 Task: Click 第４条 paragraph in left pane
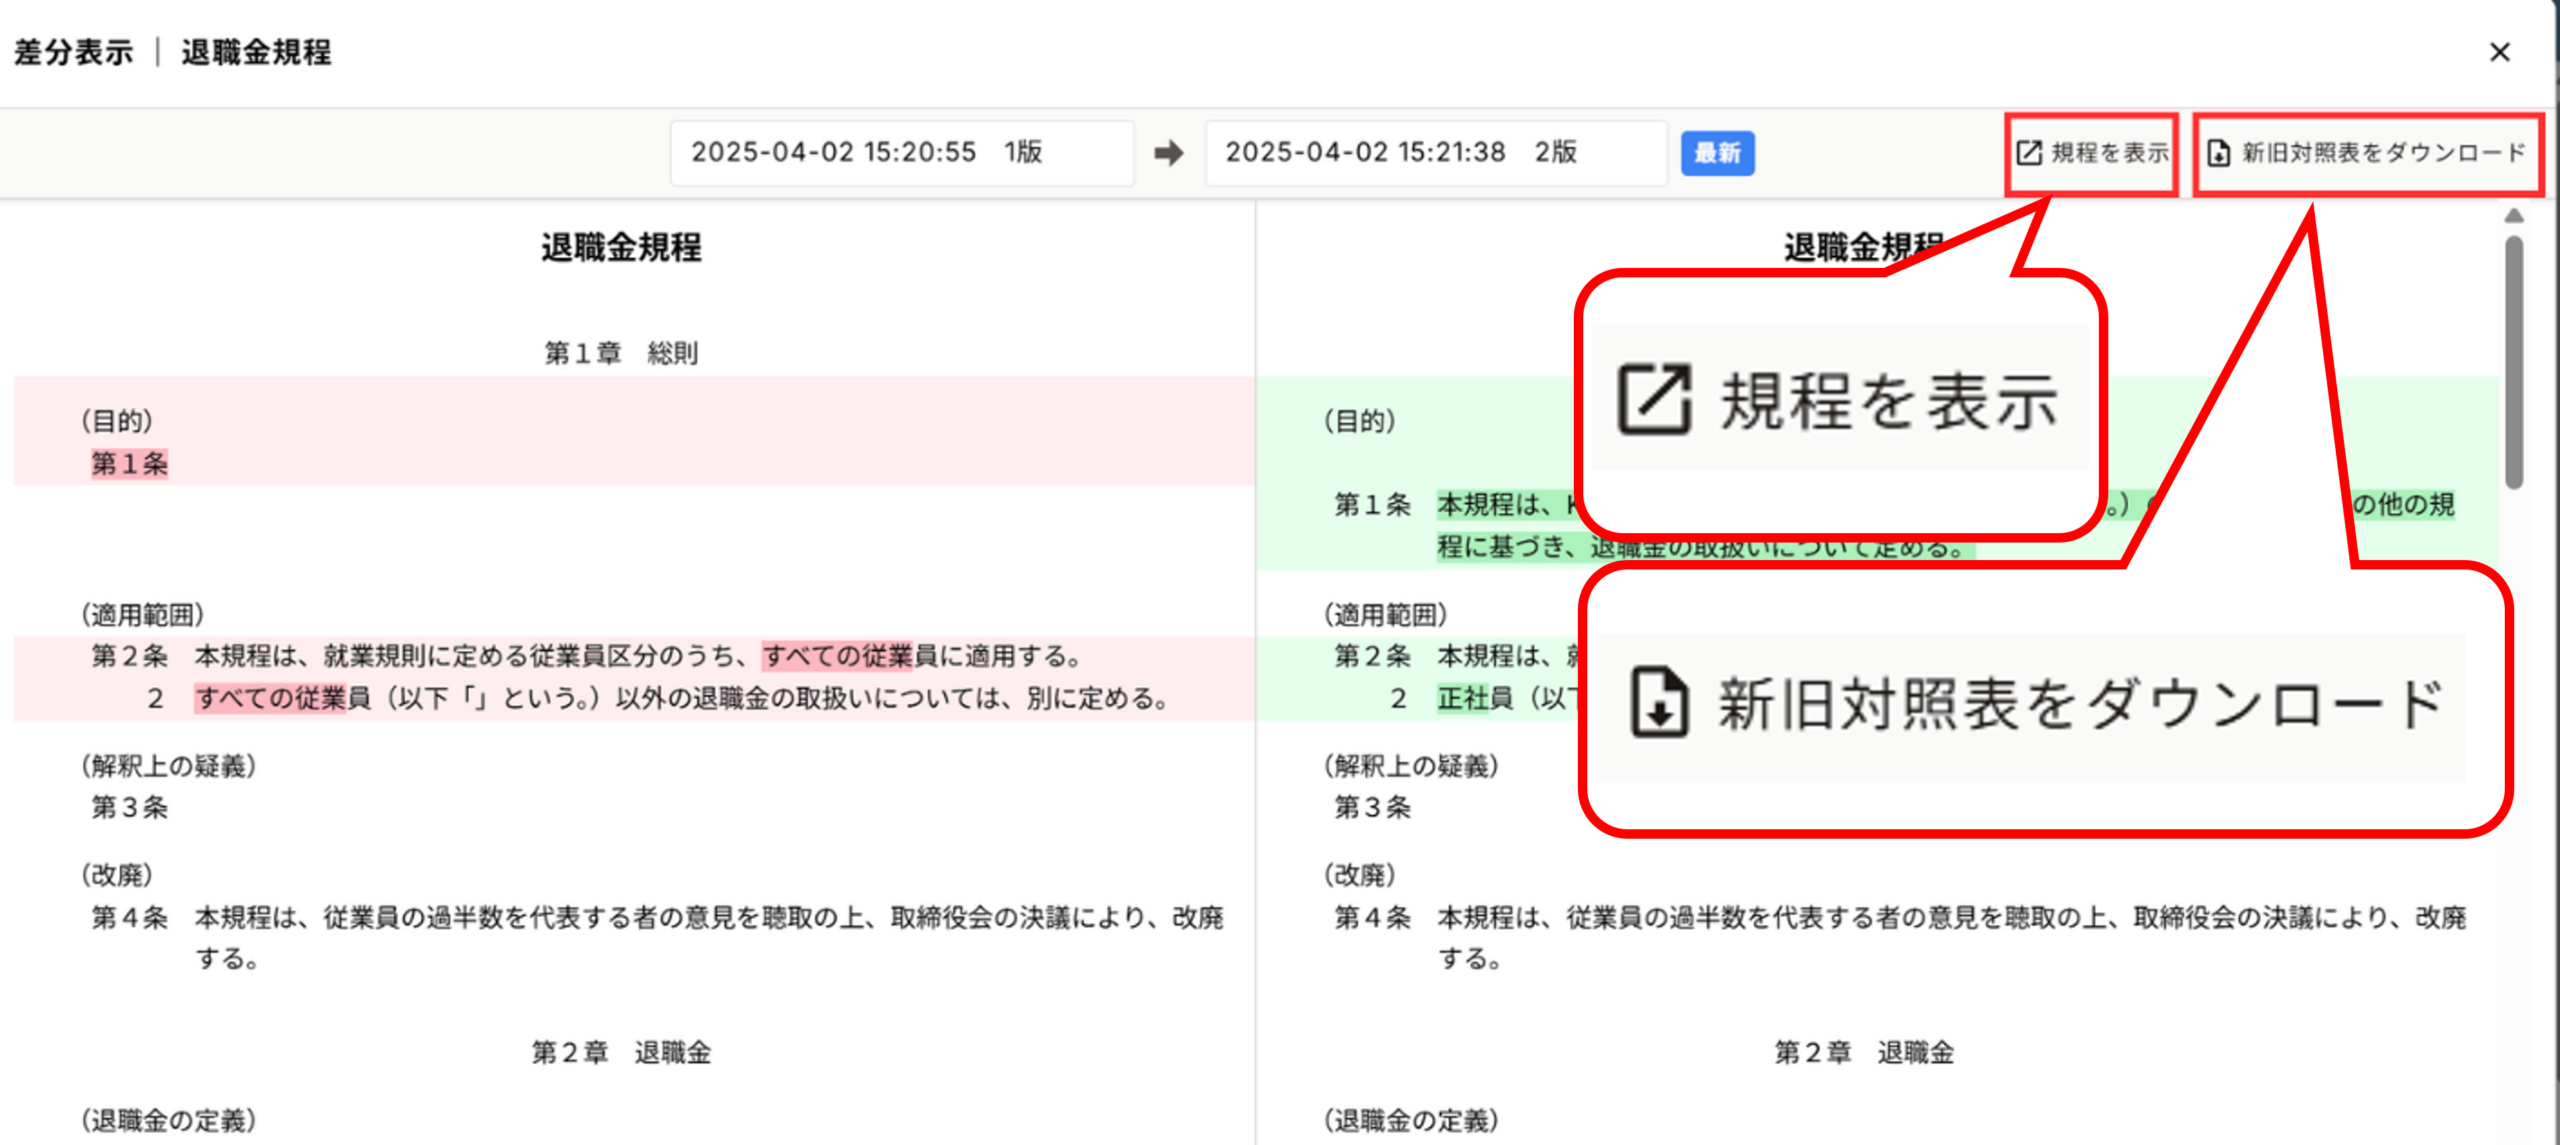[658, 937]
